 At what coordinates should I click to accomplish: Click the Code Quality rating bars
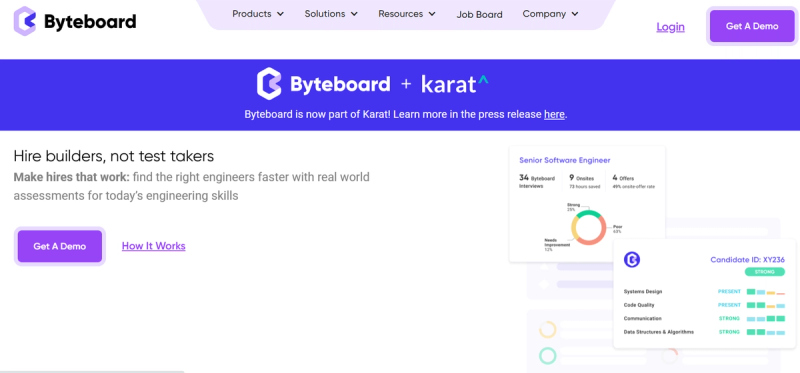pyautogui.click(x=766, y=306)
